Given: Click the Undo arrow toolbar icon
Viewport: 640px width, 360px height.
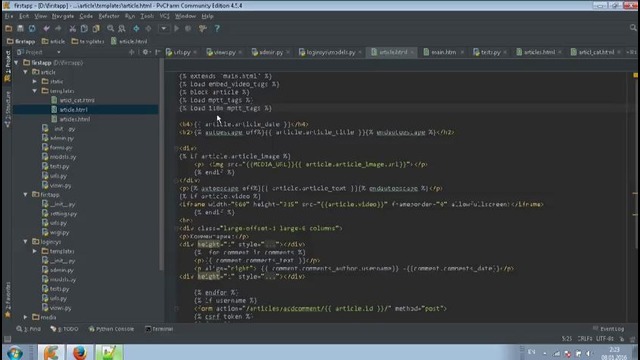Looking at the screenshot, I should point(46,29).
